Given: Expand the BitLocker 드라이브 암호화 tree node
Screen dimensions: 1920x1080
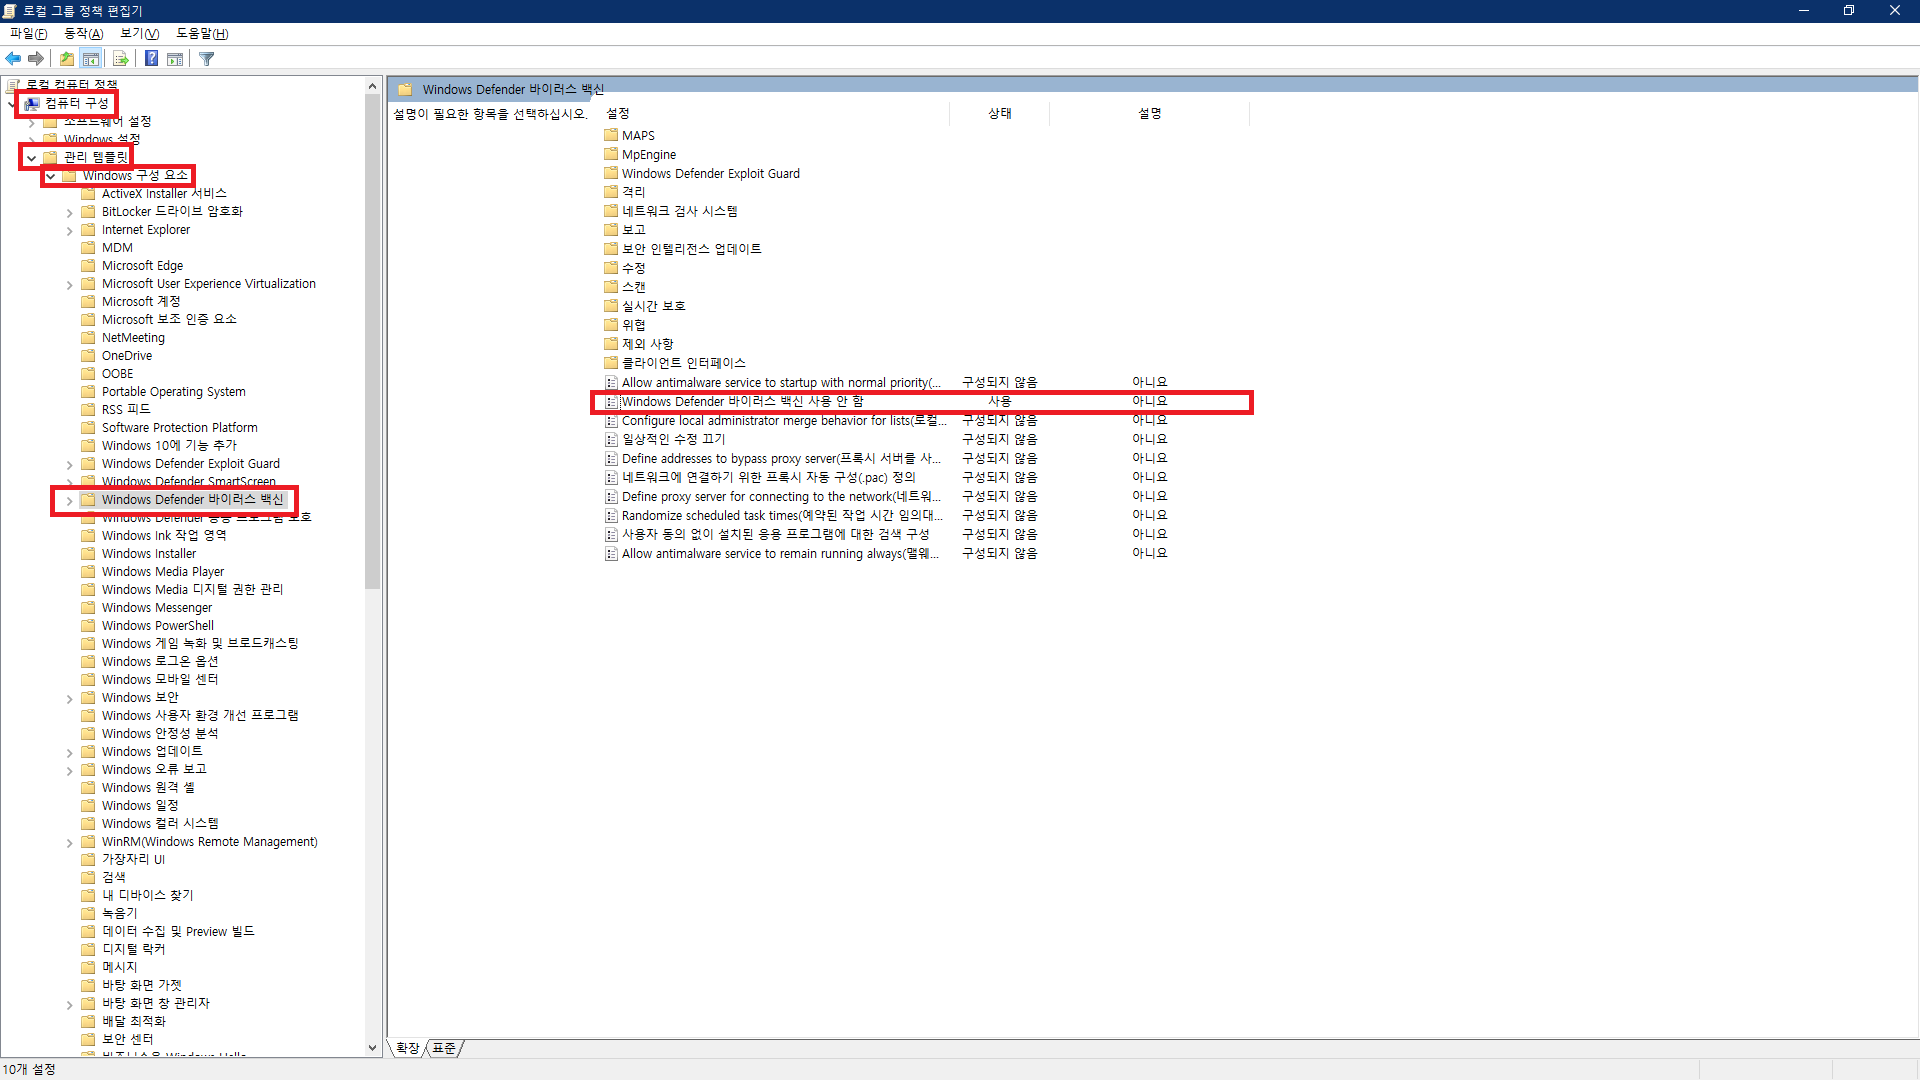Looking at the screenshot, I should (69, 212).
